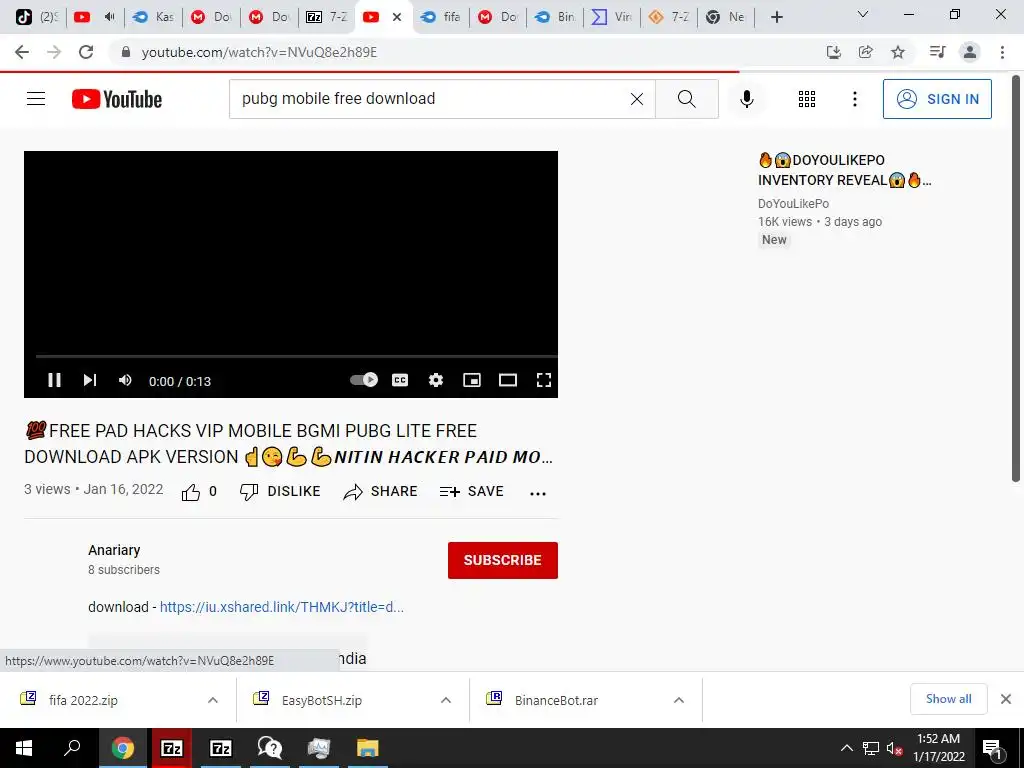Show hidden system tray icons
Screen dimensions: 1024x768
(846, 748)
